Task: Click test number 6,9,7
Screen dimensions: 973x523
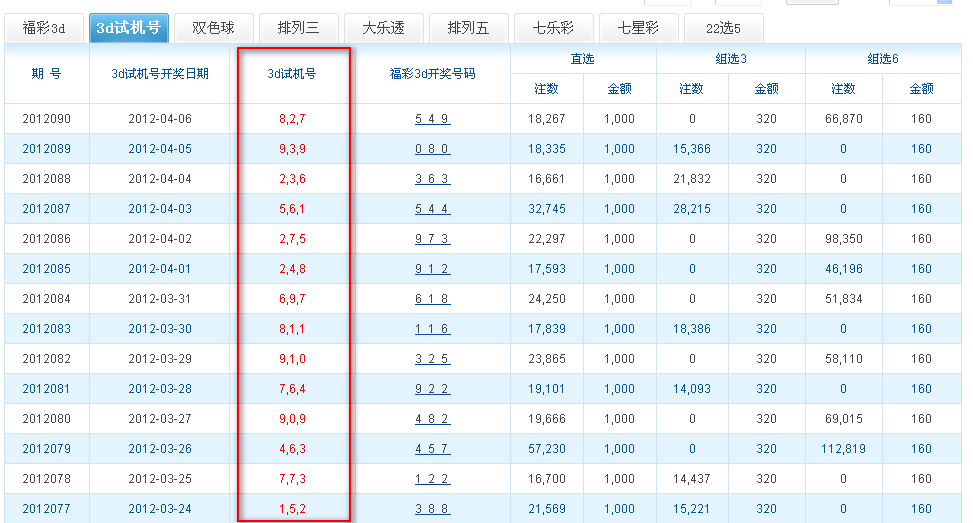Action: click(x=292, y=298)
